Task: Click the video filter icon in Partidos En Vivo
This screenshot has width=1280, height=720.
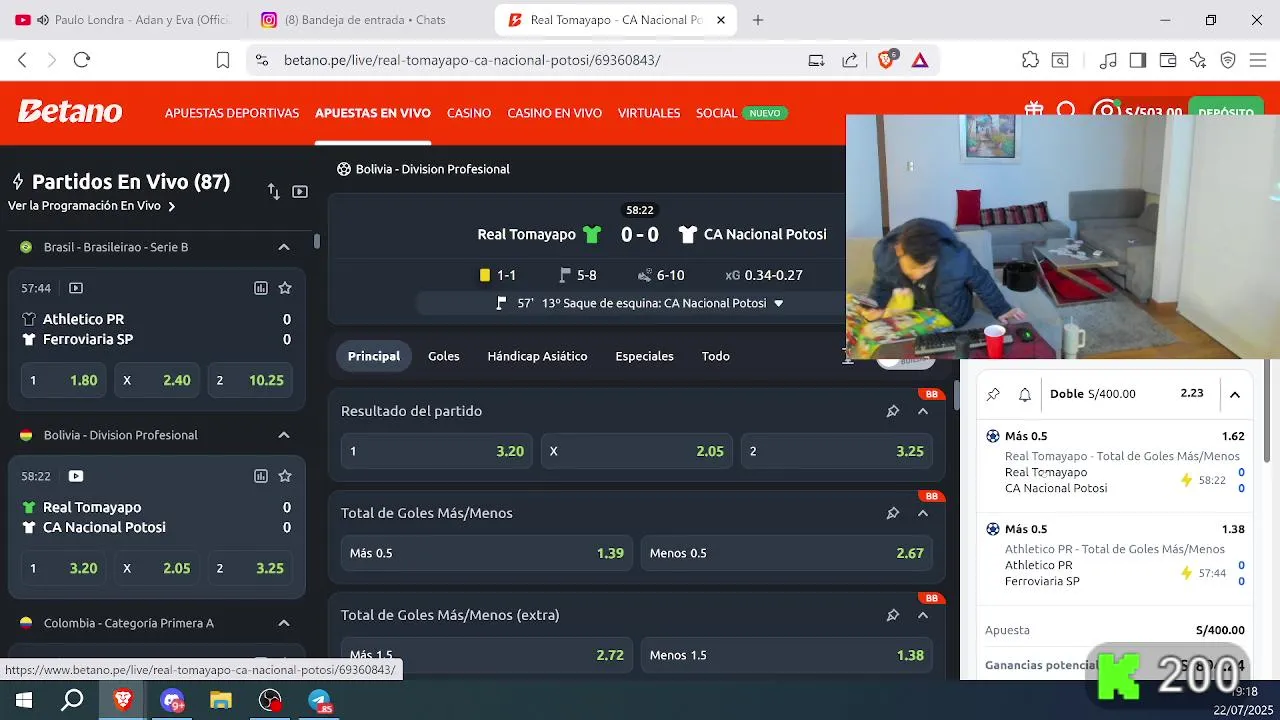Action: point(300,191)
